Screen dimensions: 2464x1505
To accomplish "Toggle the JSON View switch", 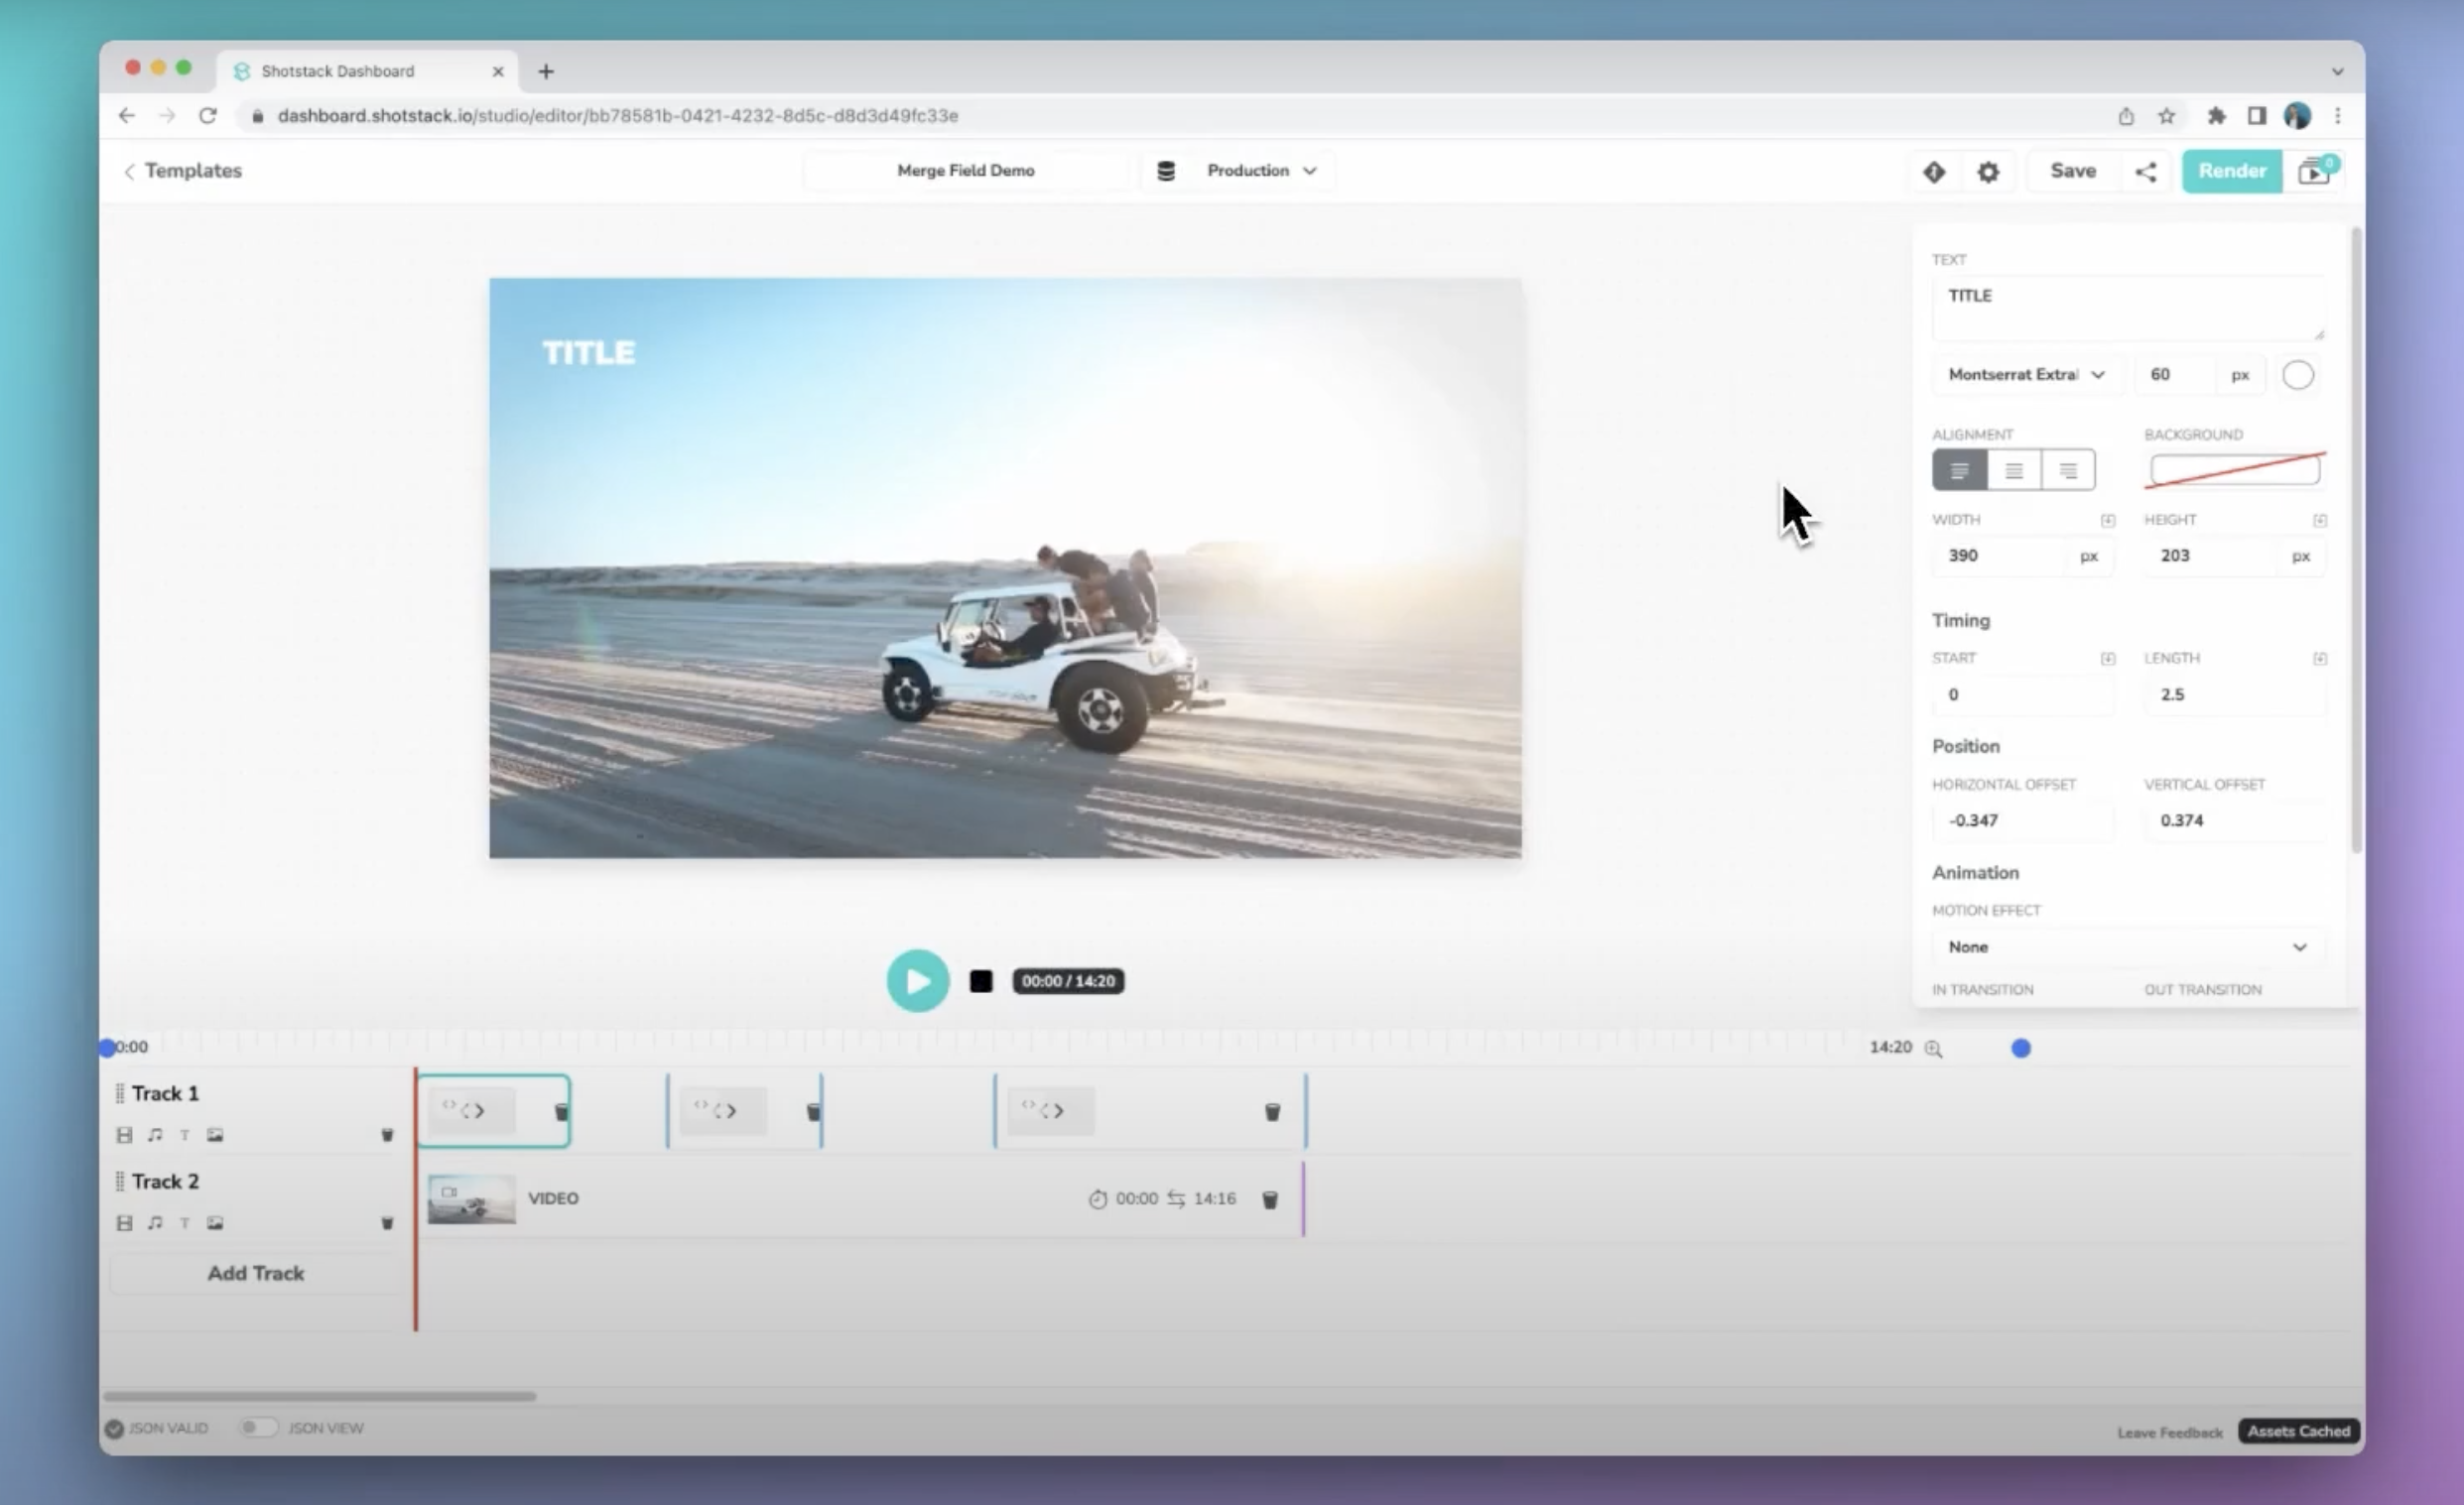I will click(x=257, y=1428).
